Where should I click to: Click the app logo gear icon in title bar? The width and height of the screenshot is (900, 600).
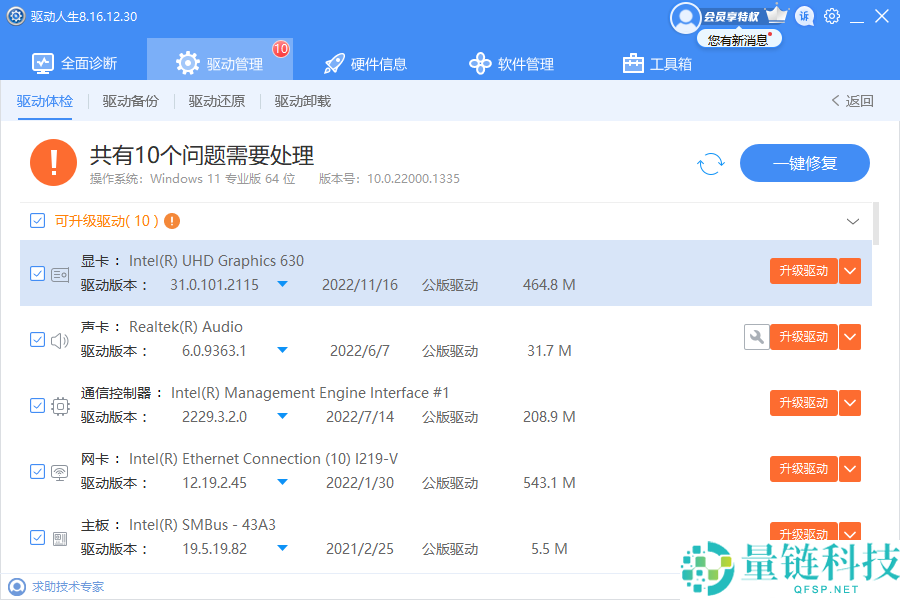click(15, 16)
